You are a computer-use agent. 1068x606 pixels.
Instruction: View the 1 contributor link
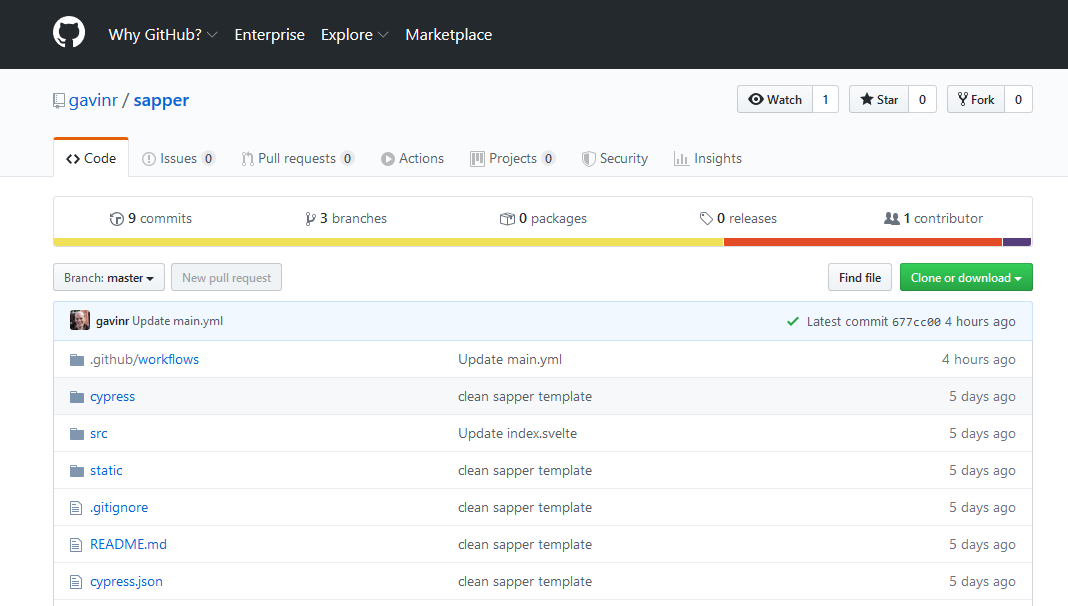click(x=933, y=219)
